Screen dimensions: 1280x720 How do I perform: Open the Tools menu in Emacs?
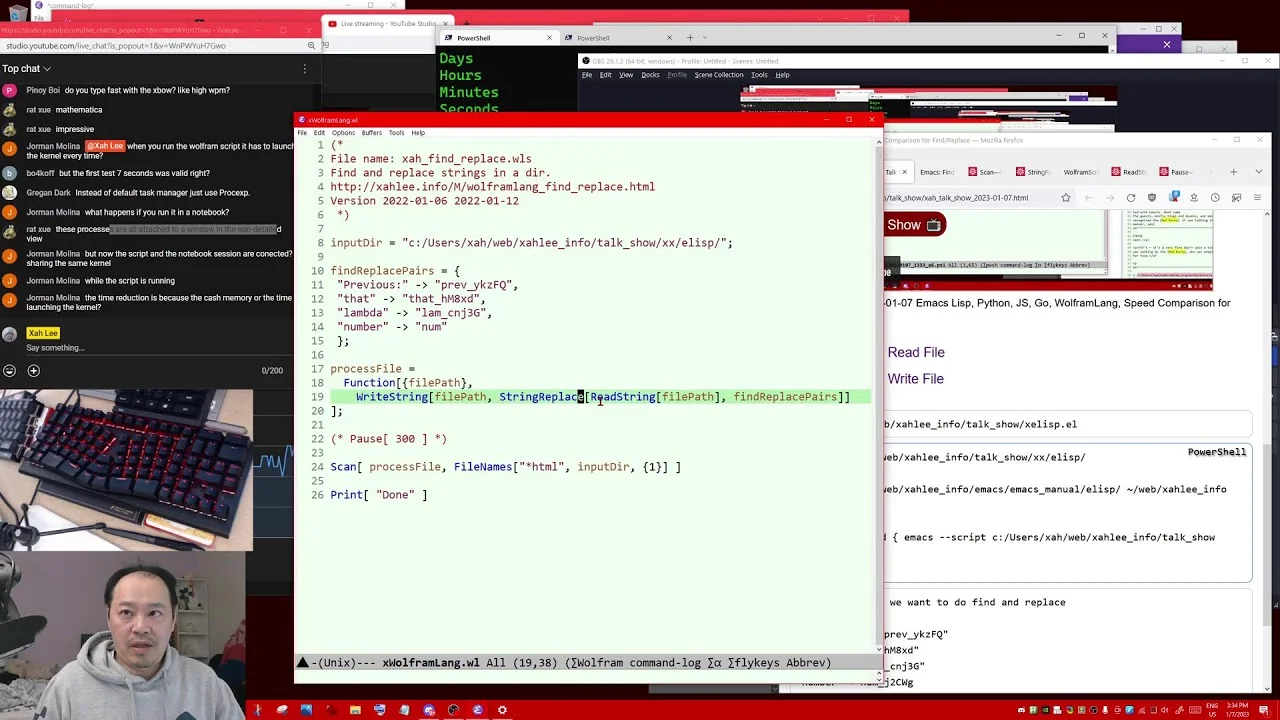point(396,133)
